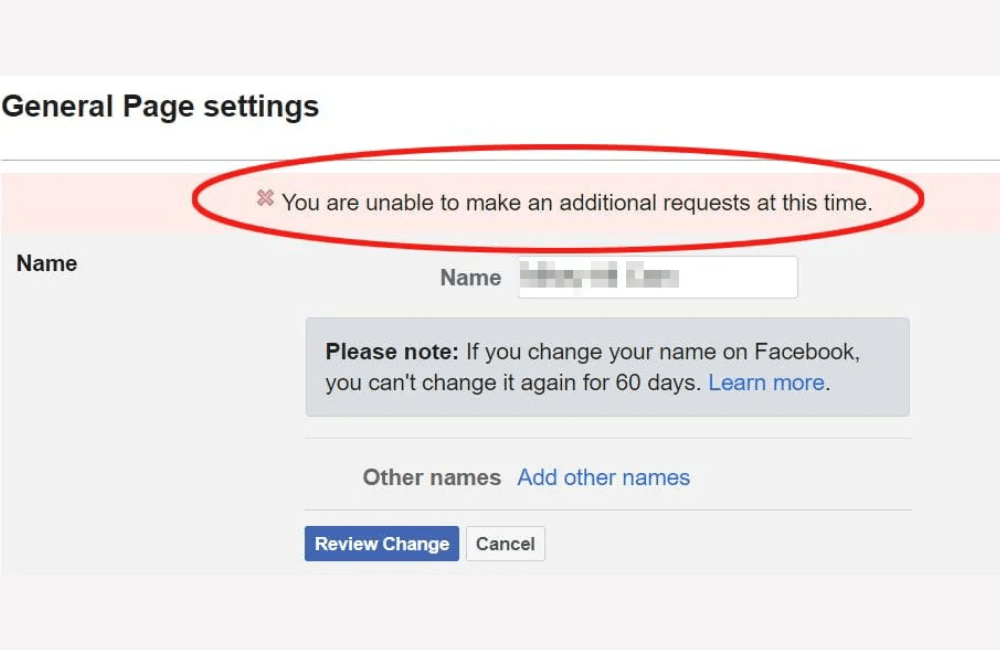Focus the Name text input field
Image resolution: width=1000 pixels, height=650 pixels.
pyautogui.click(x=740, y=277)
